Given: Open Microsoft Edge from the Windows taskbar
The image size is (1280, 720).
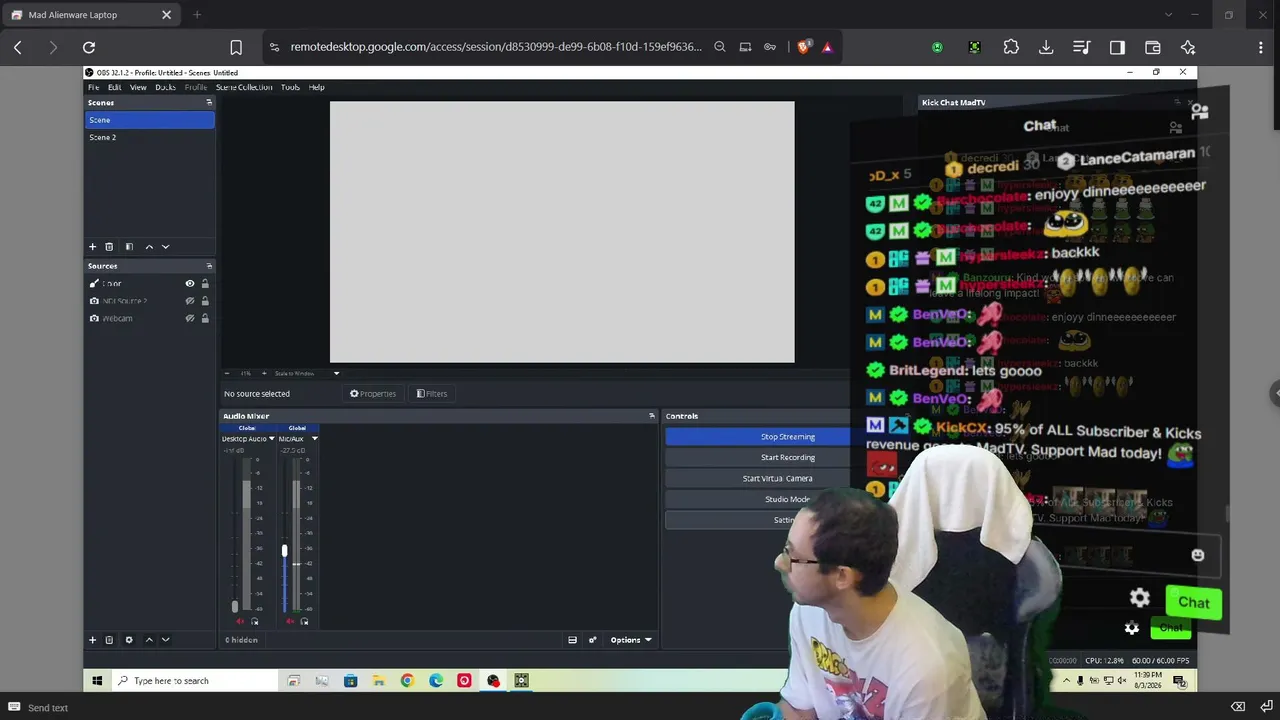Looking at the screenshot, I should (436, 681).
